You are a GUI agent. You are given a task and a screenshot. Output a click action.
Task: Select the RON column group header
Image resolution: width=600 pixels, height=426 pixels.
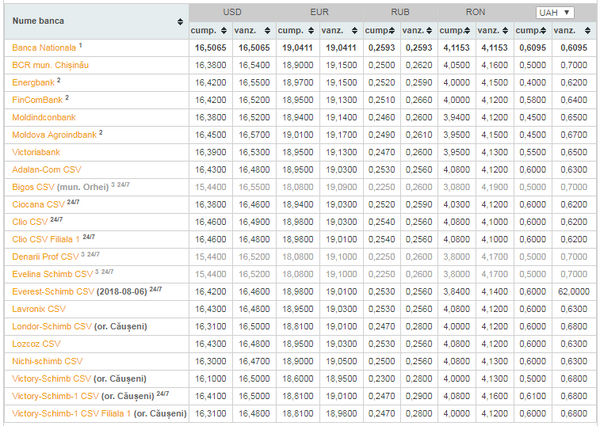pyautogui.click(x=476, y=12)
